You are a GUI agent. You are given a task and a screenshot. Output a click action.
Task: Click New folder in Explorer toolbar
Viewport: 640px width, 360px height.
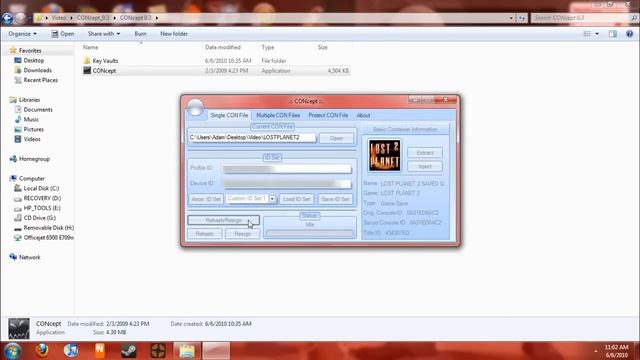(x=174, y=34)
